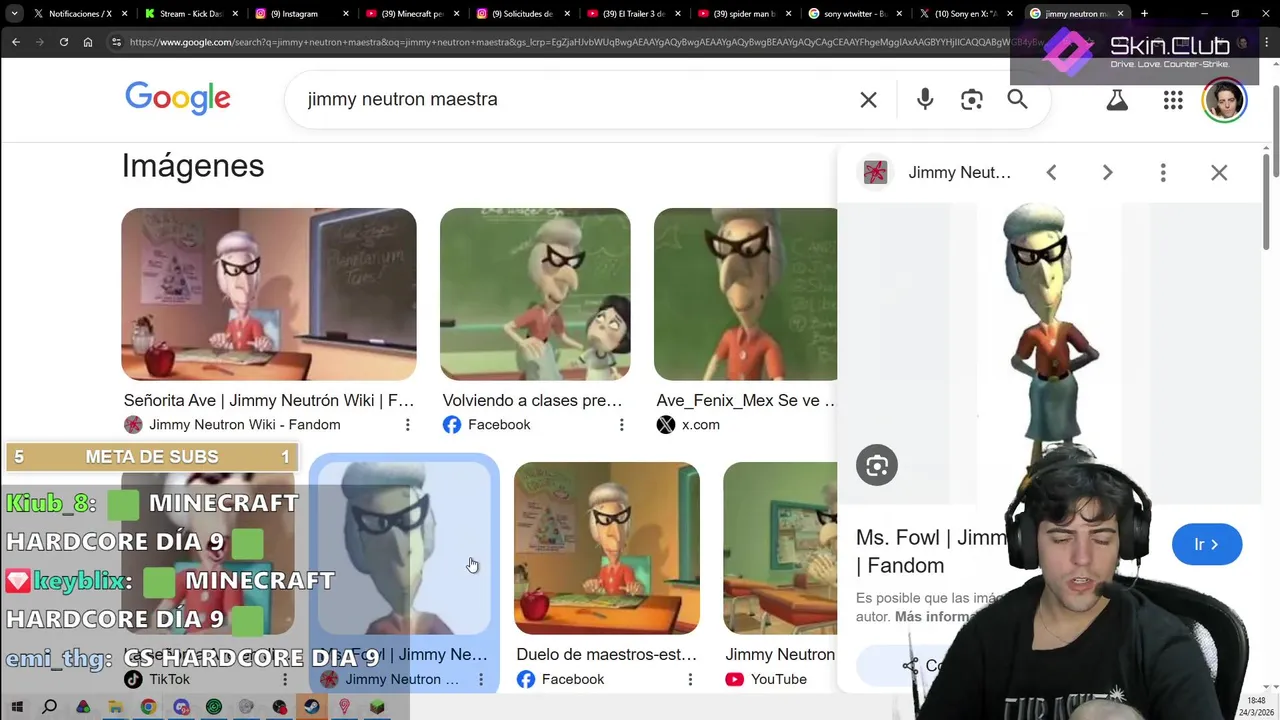Image resolution: width=1280 pixels, height=720 pixels.
Task: Open Discord from the taskbar
Action: click(181, 707)
